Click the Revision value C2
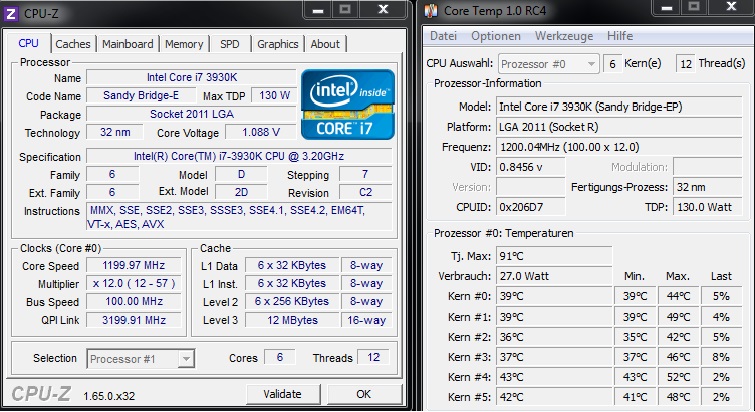Screen dimensions: 755x412 click(365, 193)
